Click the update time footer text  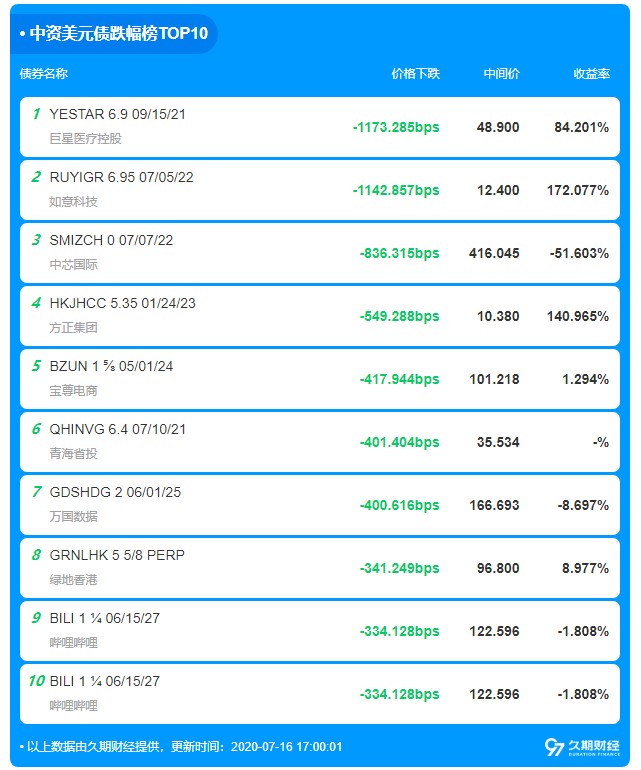tap(181, 747)
